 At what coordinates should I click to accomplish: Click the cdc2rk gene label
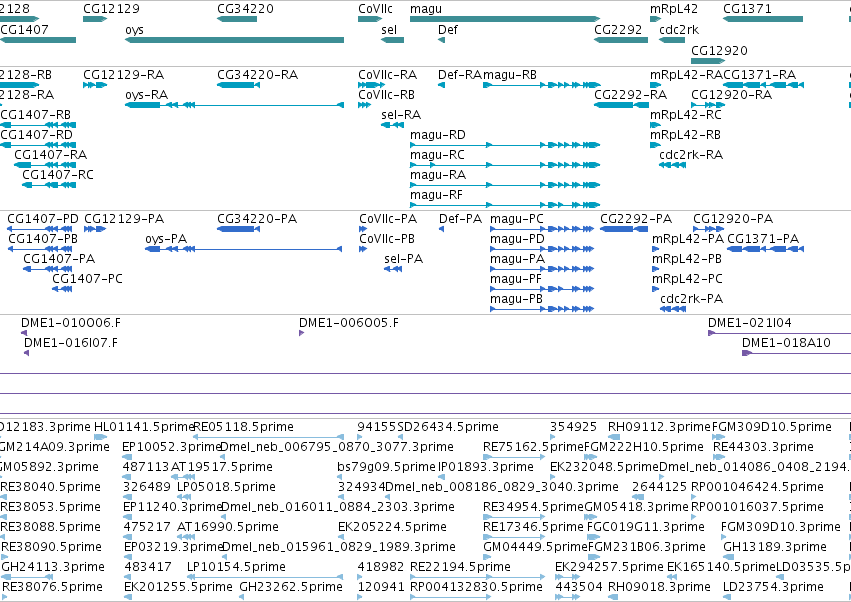click(679, 29)
